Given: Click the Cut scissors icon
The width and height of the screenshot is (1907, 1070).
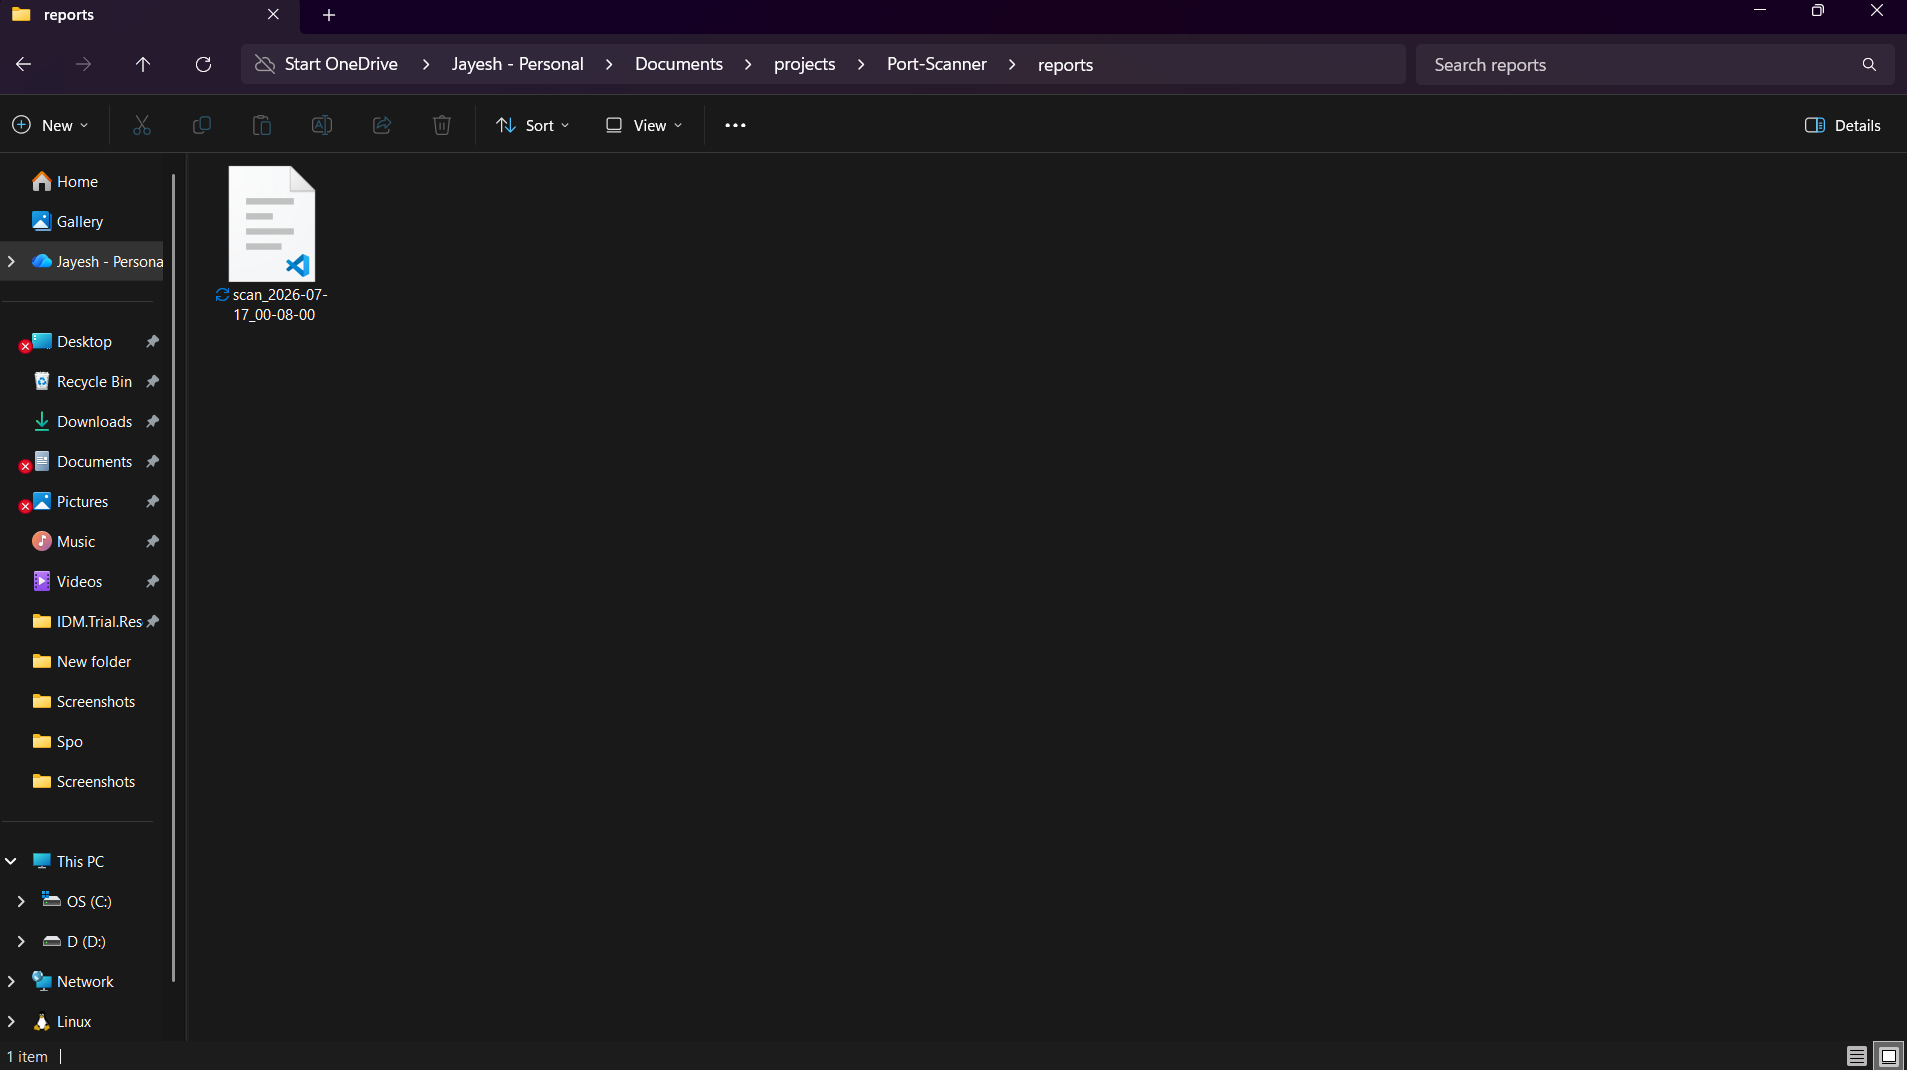Looking at the screenshot, I should (x=142, y=125).
